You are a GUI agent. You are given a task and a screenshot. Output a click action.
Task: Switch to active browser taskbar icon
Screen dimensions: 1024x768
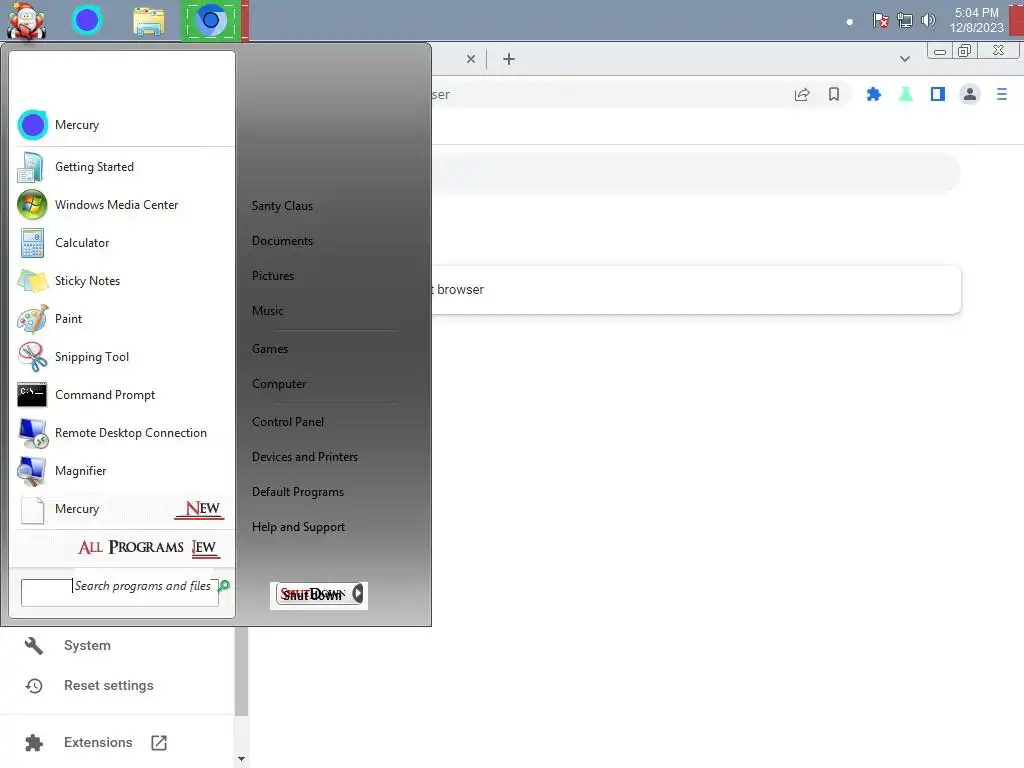tap(210, 21)
